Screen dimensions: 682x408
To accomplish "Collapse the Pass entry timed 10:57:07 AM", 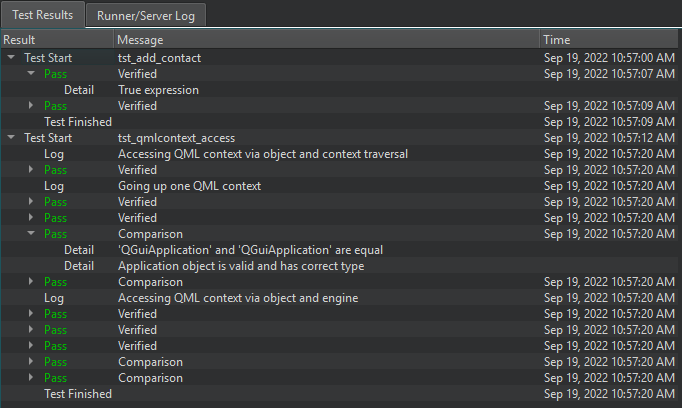I will pyautogui.click(x=31, y=74).
